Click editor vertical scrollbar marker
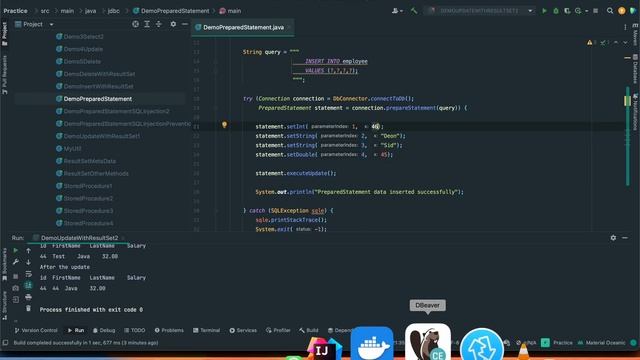Screen dimensions: 640x360 coord(627,100)
